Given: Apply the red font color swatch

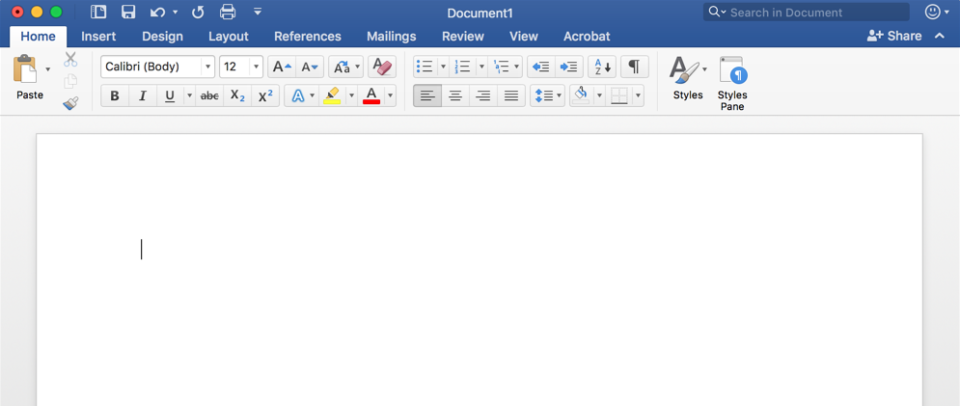Looking at the screenshot, I should [x=372, y=96].
